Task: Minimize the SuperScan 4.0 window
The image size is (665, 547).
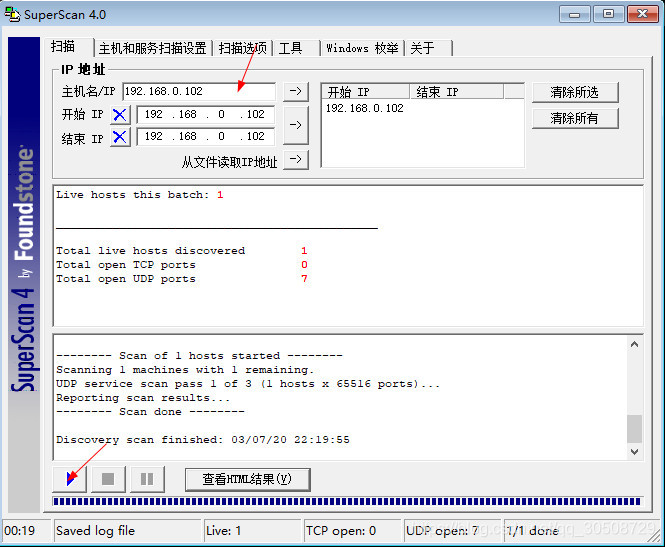Action: 574,14
